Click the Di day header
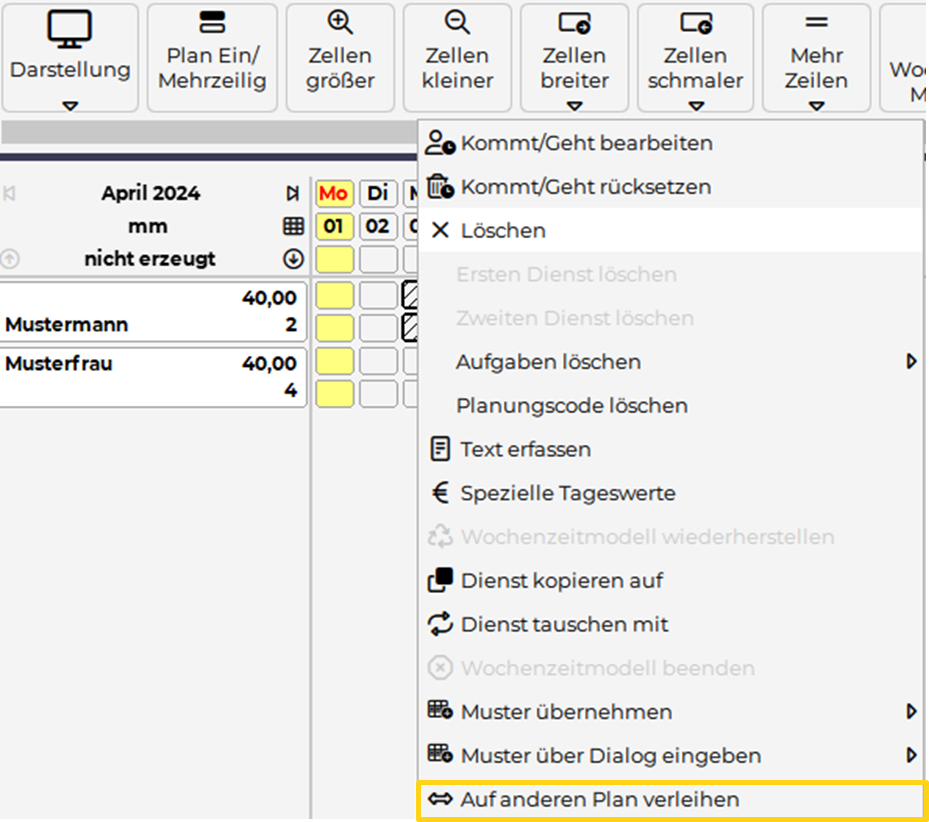The height and width of the screenshot is (822, 929). click(377, 193)
